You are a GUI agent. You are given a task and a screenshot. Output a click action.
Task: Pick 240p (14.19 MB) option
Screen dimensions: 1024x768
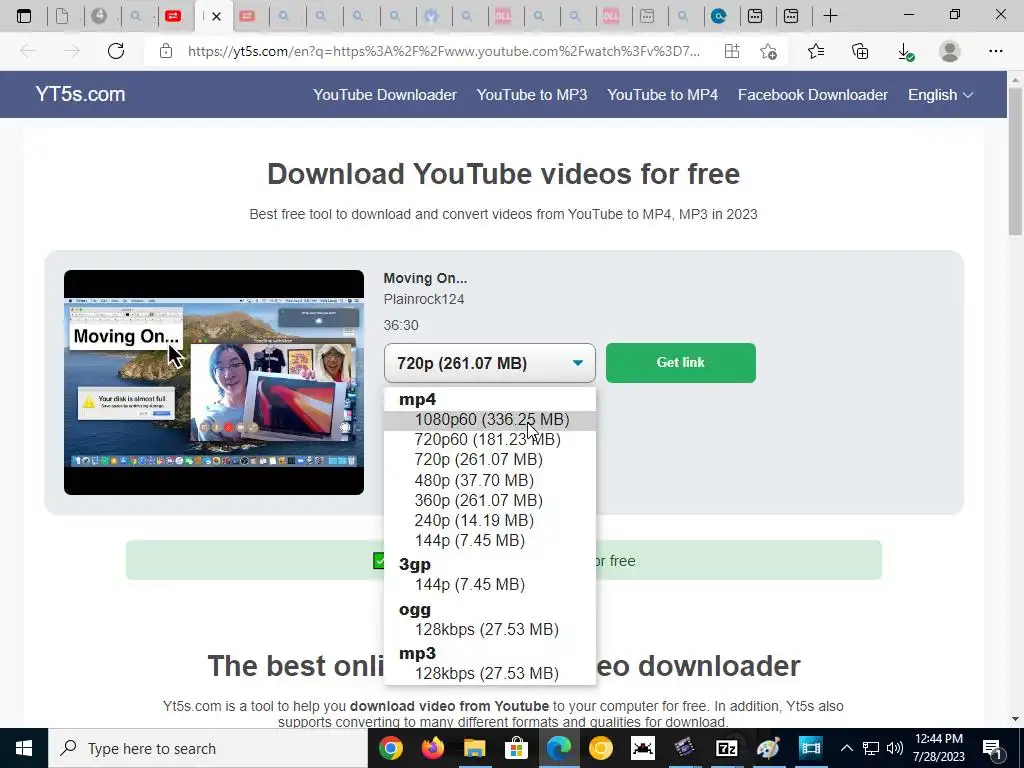pos(490,520)
